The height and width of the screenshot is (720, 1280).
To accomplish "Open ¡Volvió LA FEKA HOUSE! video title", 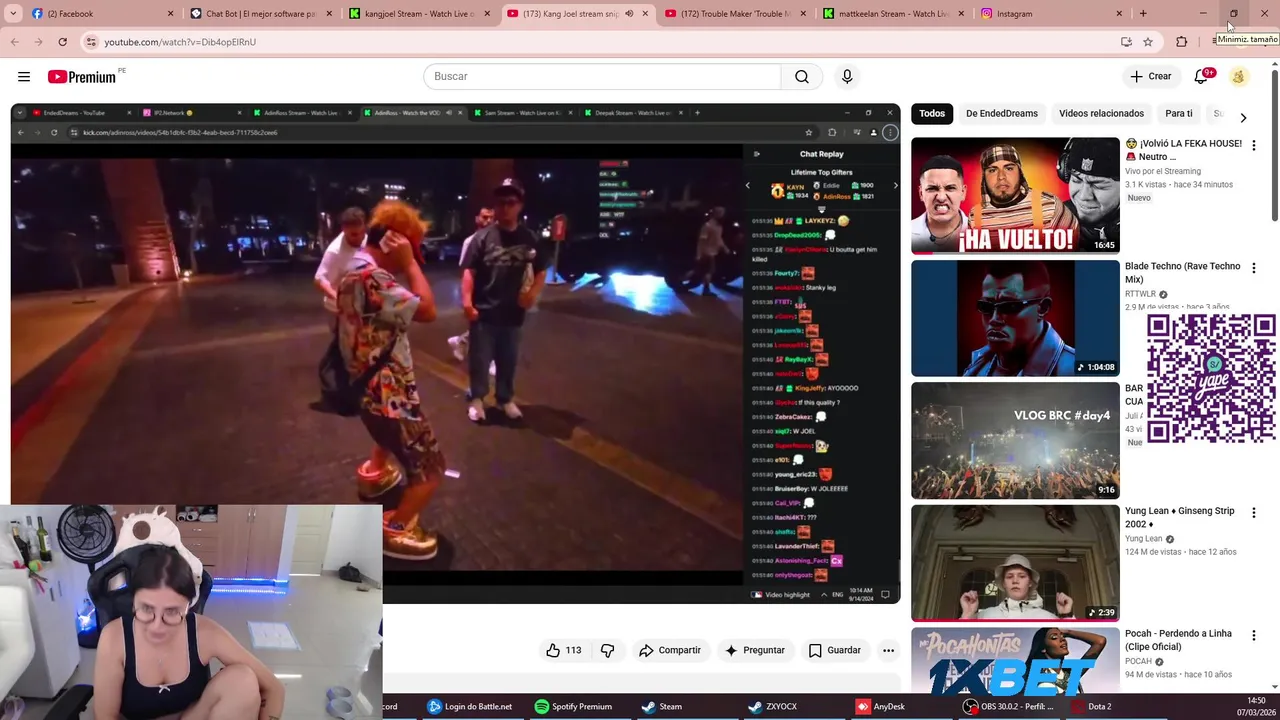I will point(1184,150).
